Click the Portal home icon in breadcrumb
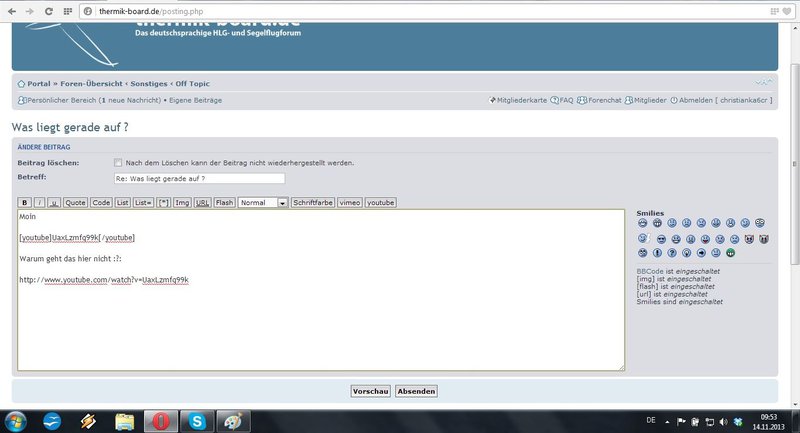Image resolution: width=800 pixels, height=433 pixels. [21, 83]
